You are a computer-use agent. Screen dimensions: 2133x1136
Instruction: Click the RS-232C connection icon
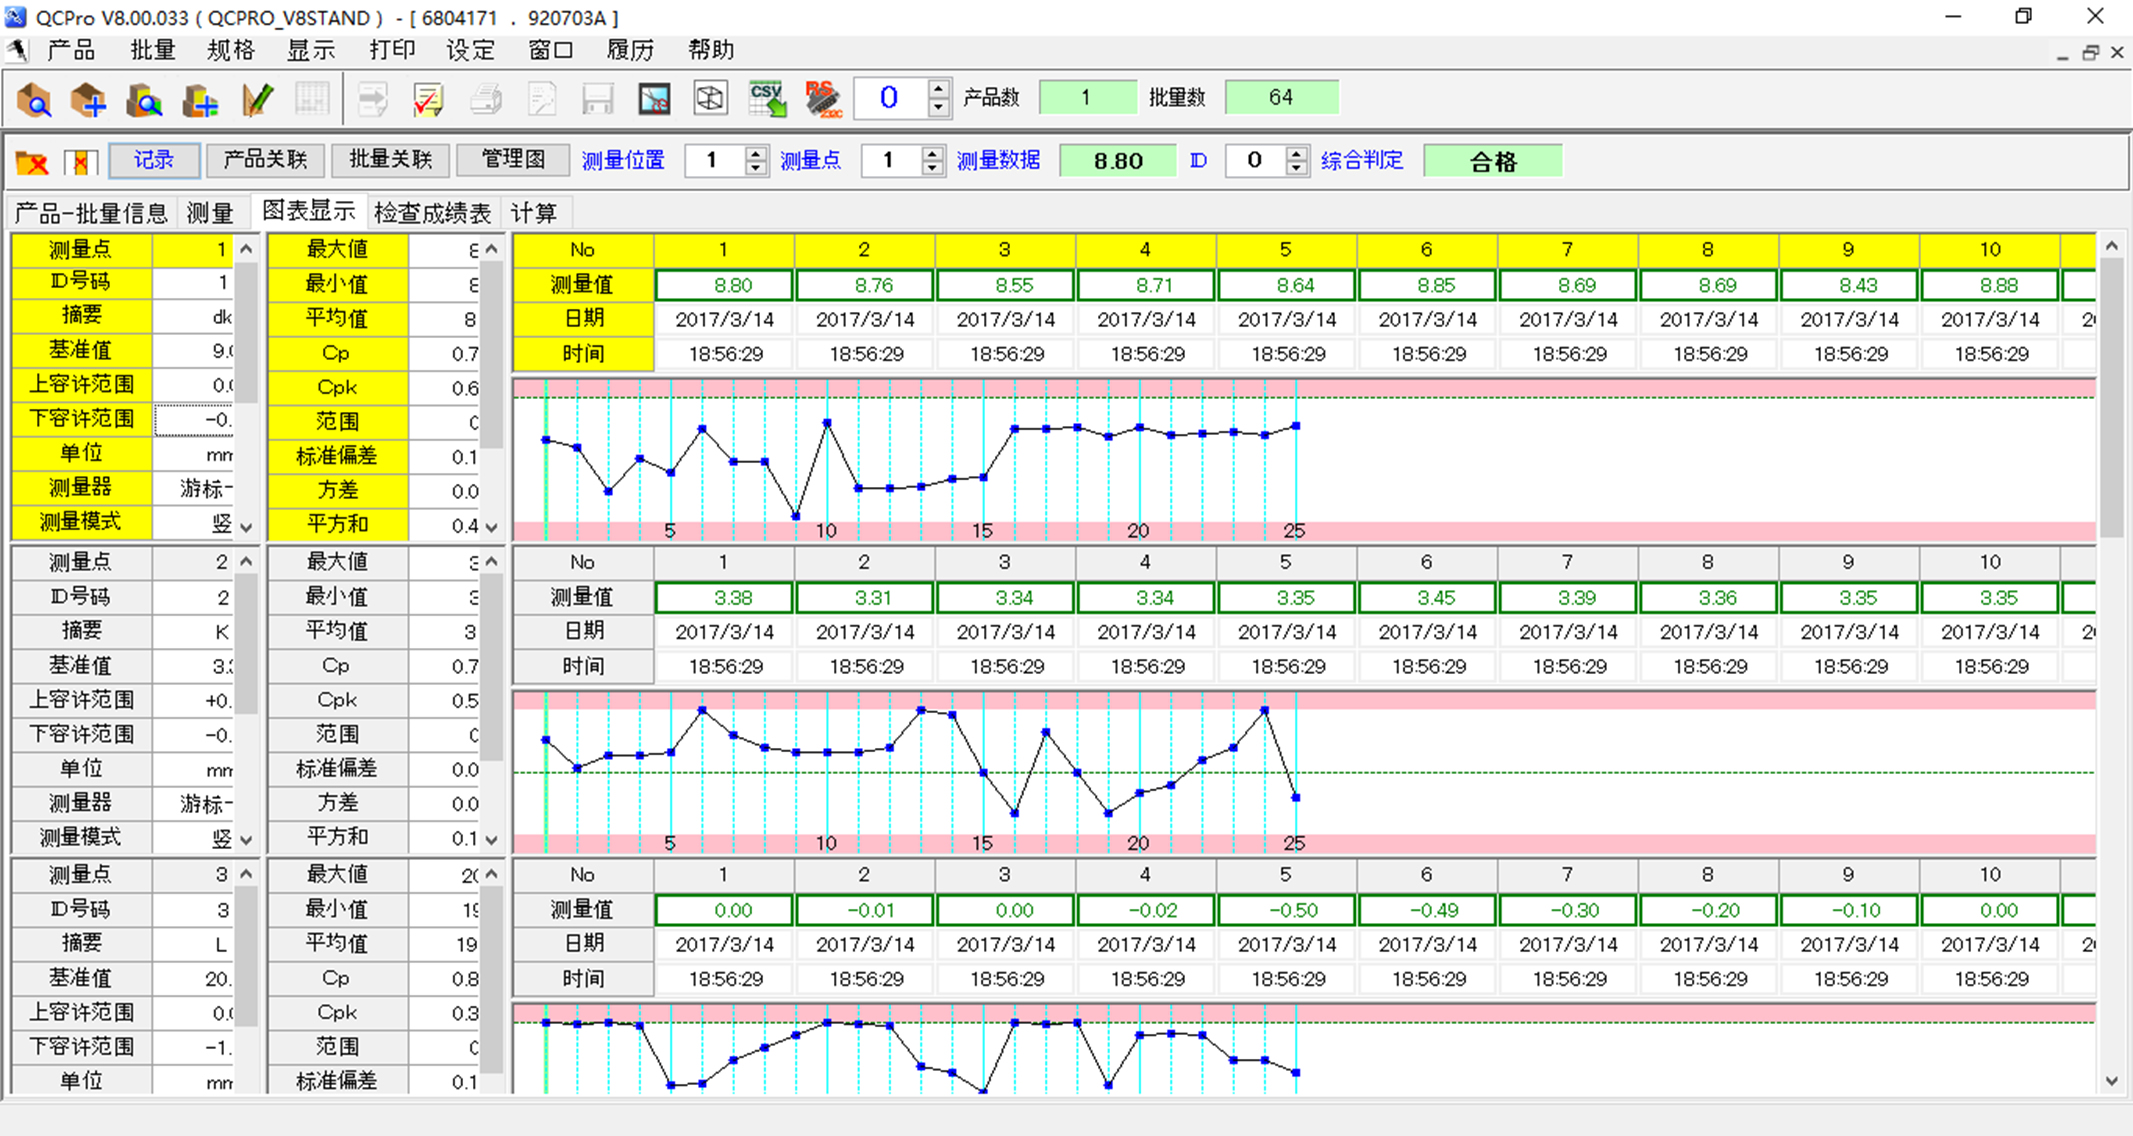[x=823, y=98]
